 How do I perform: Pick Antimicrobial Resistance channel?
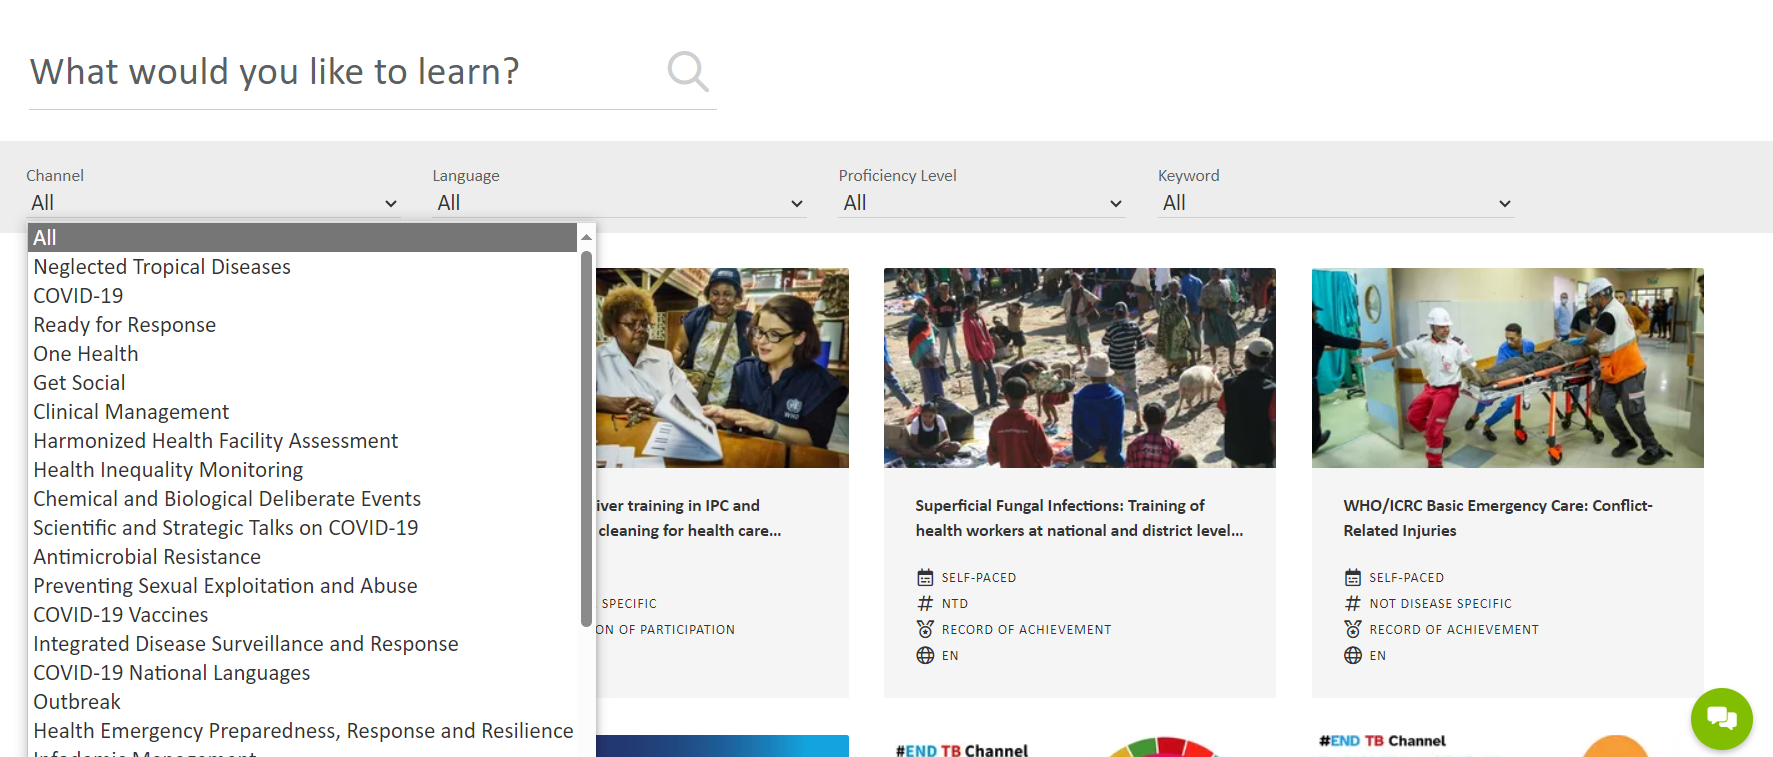coord(303,557)
